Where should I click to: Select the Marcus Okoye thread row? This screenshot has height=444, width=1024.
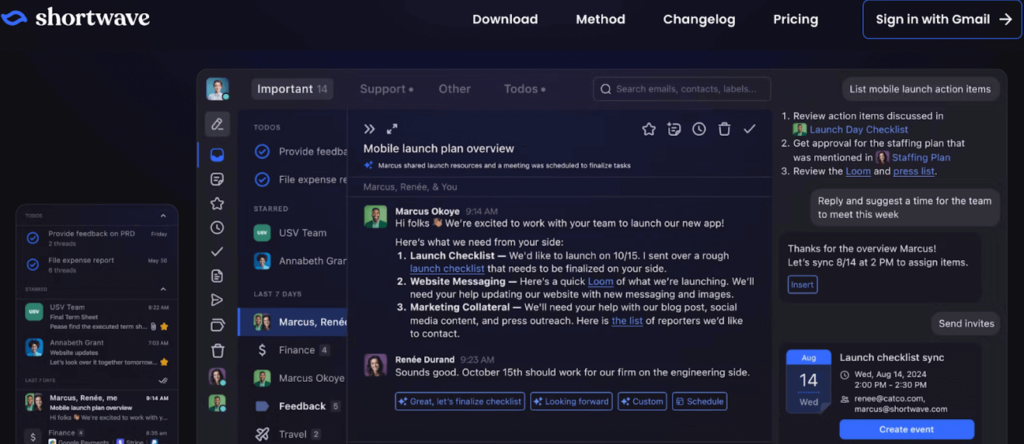tap(292, 378)
